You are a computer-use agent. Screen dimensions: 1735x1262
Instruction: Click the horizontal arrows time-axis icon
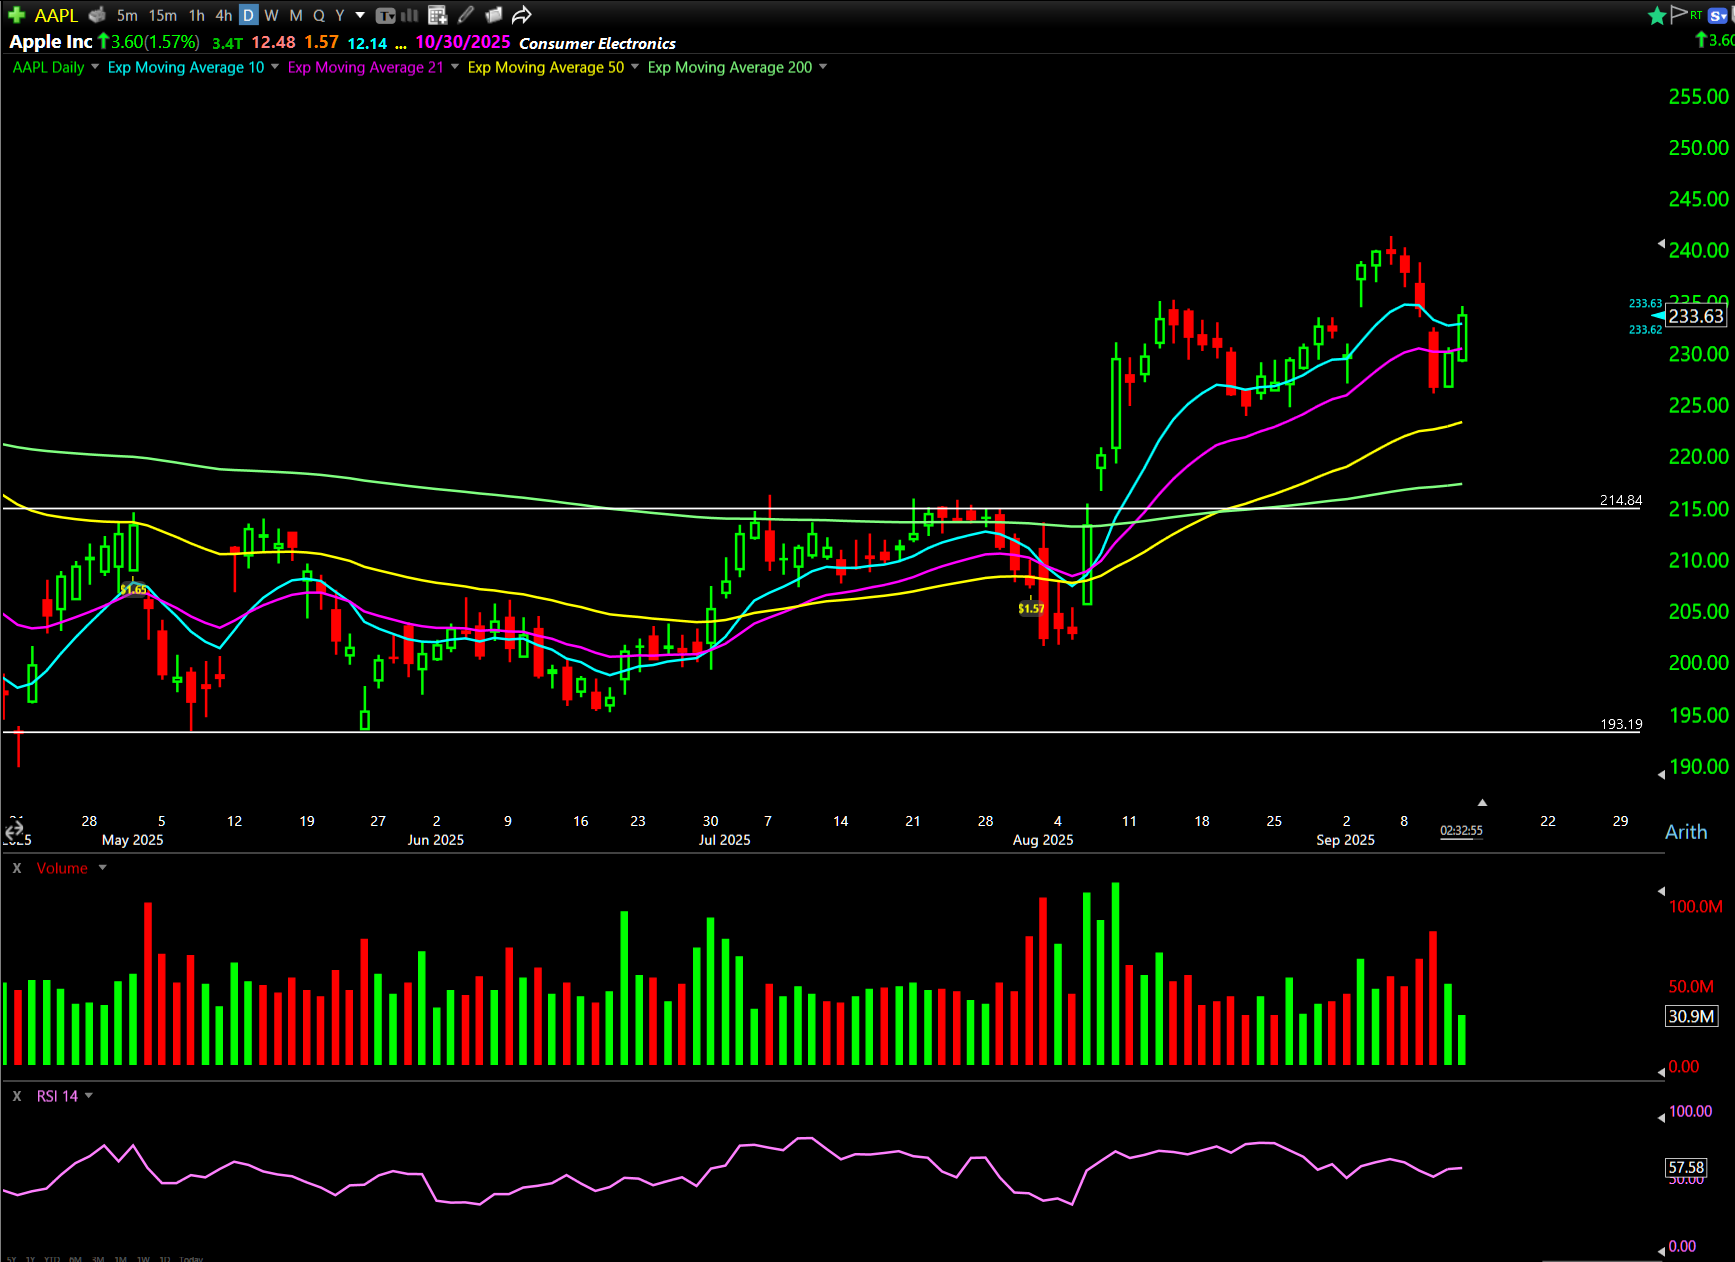(x=14, y=830)
